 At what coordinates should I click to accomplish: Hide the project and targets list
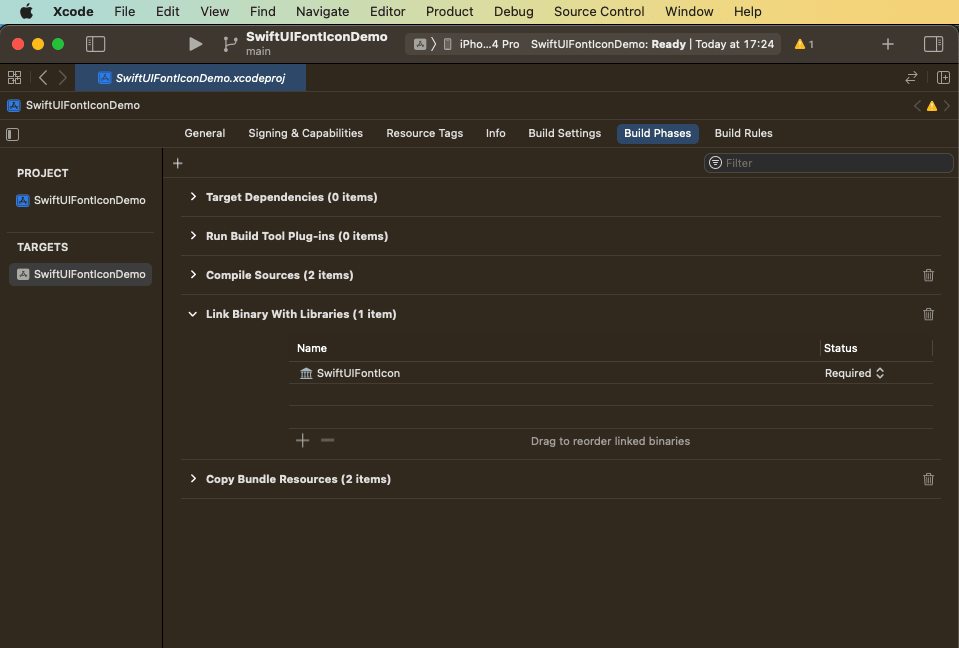12,134
